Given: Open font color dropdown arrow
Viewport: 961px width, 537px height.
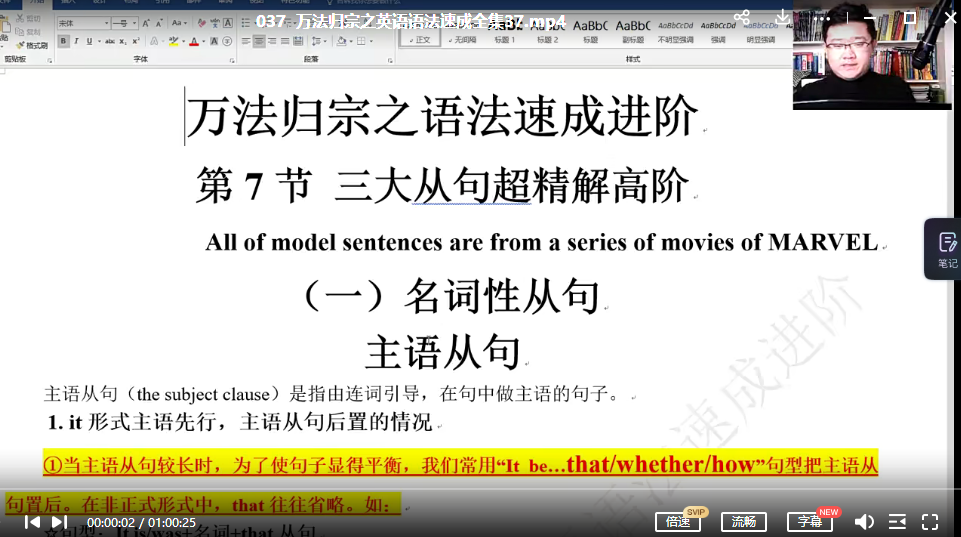Looking at the screenshot, I should pyautogui.click(x=203, y=41).
